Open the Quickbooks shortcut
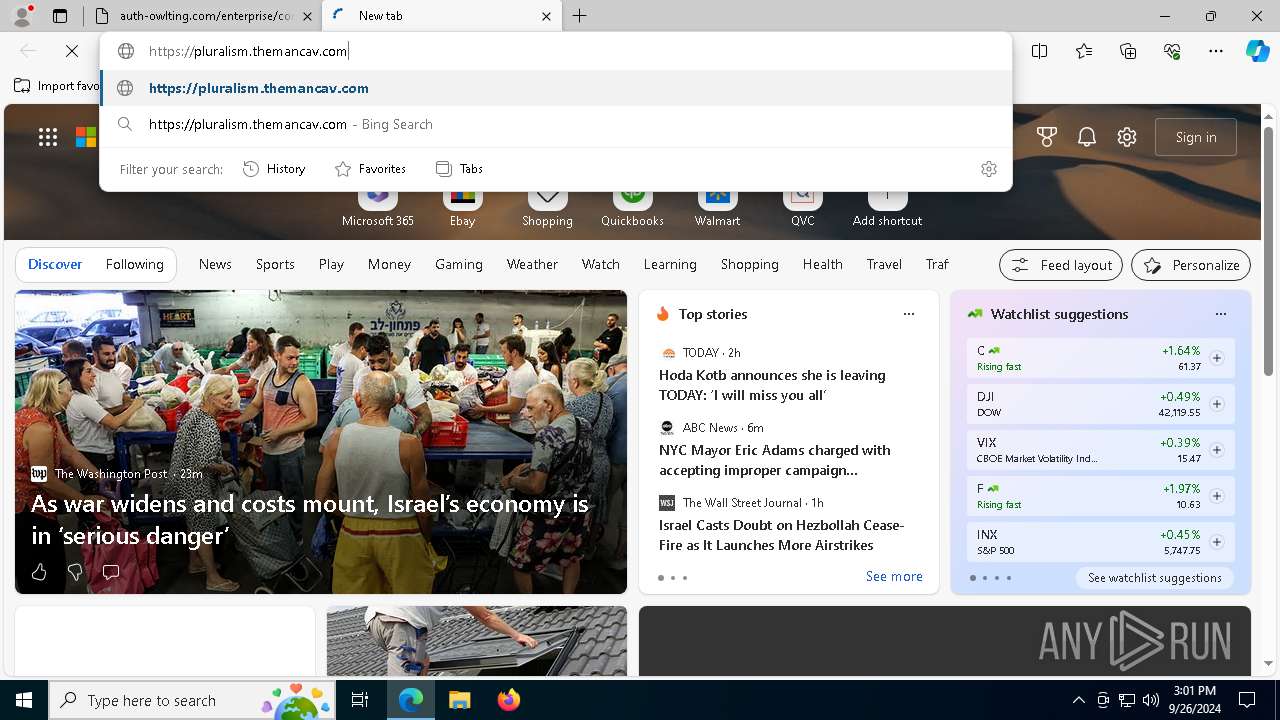The image size is (1280, 720). point(632,208)
